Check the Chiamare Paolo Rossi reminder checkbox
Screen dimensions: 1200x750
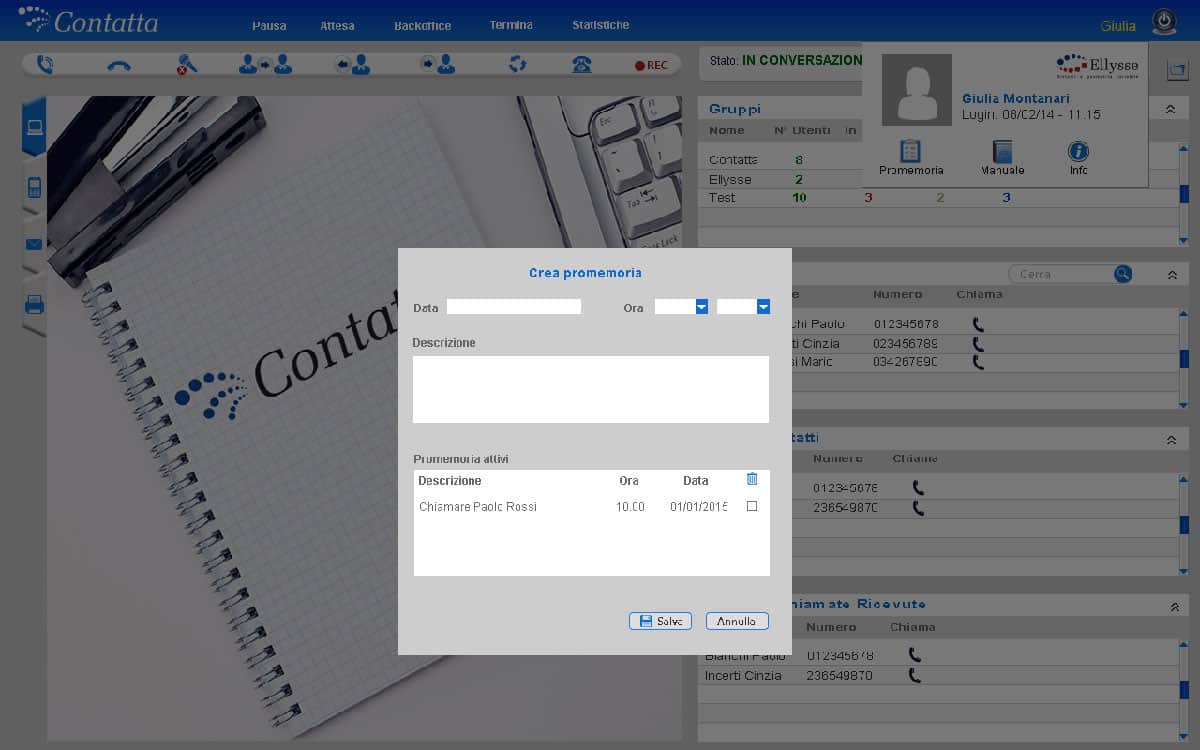tap(752, 507)
